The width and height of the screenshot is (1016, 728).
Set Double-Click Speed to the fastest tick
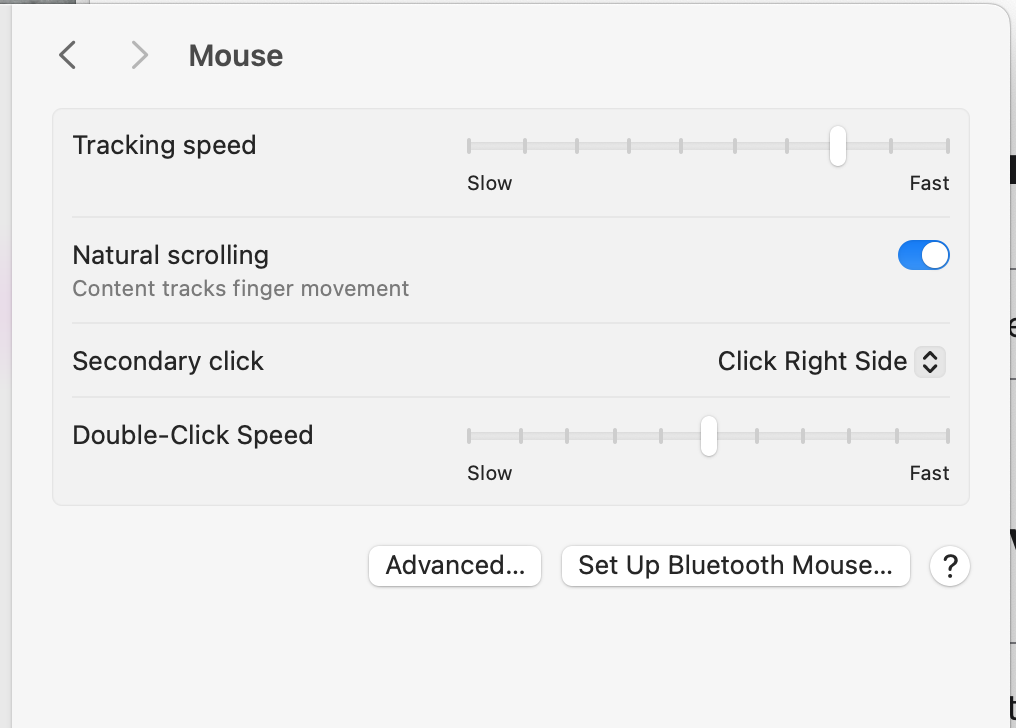coord(947,436)
